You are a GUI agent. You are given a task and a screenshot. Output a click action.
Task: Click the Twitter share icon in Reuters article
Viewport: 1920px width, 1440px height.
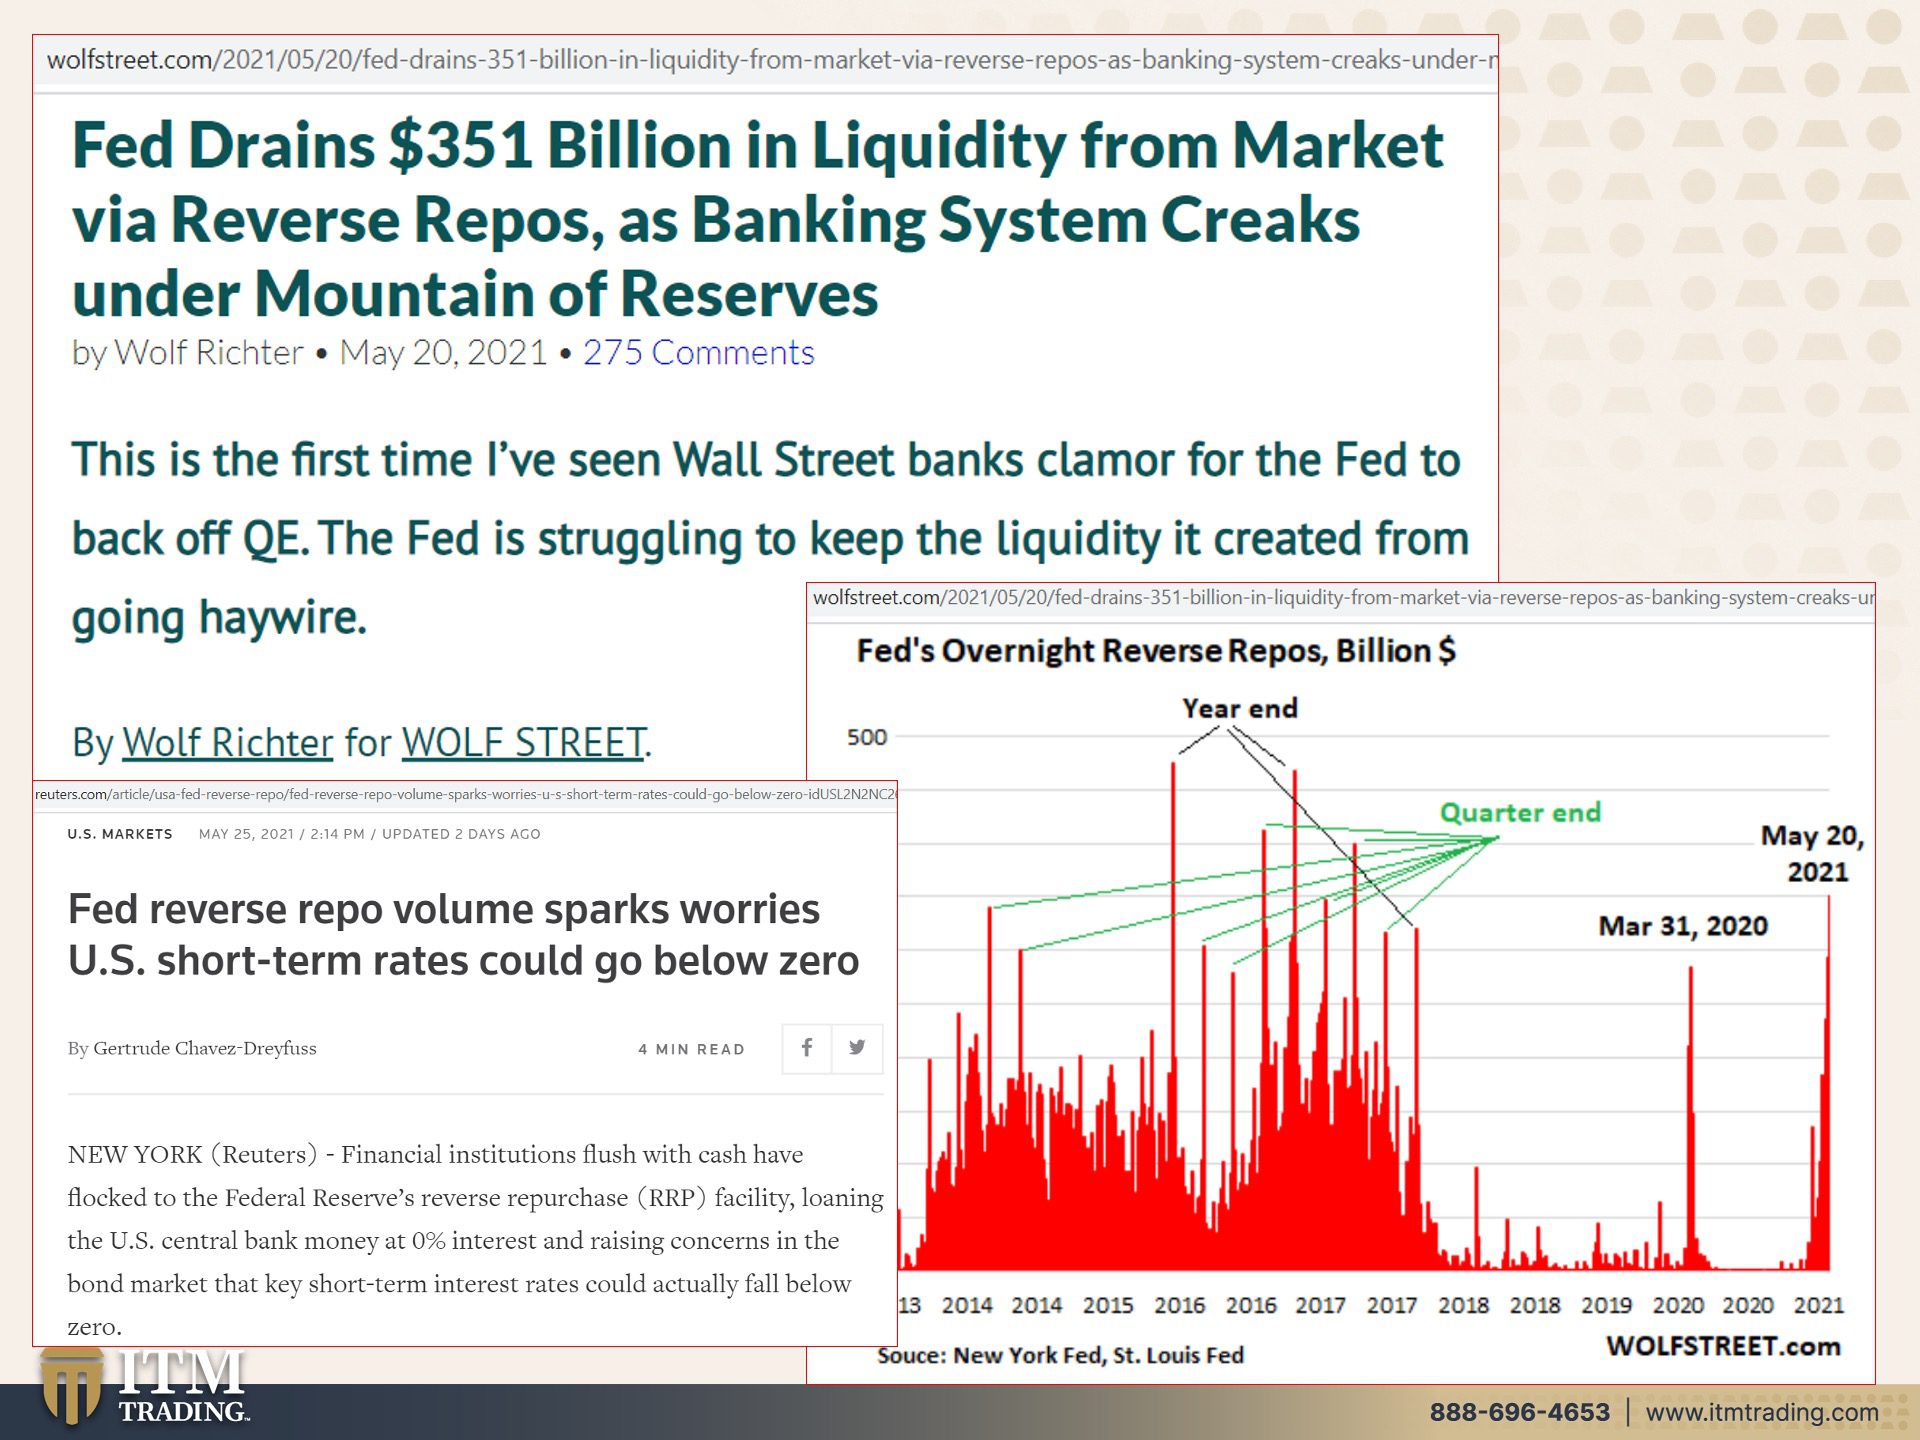pyautogui.click(x=857, y=1048)
